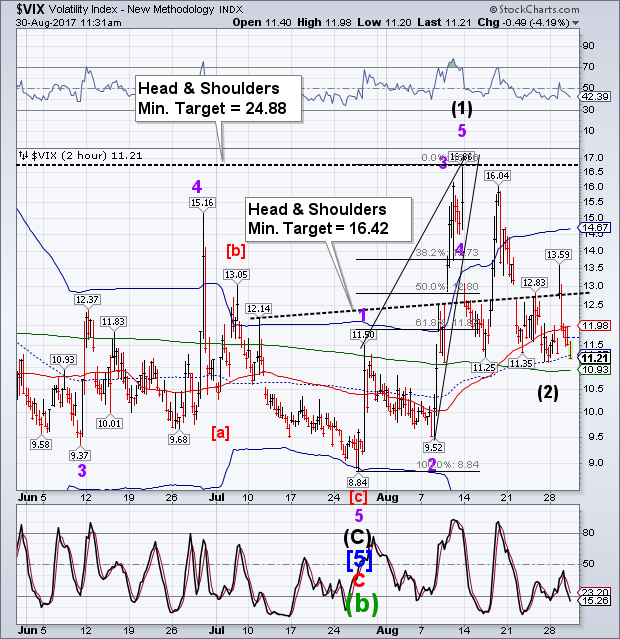This screenshot has width=620, height=639.
Task: Click the 42.39 RSI value label
Action: click(596, 96)
